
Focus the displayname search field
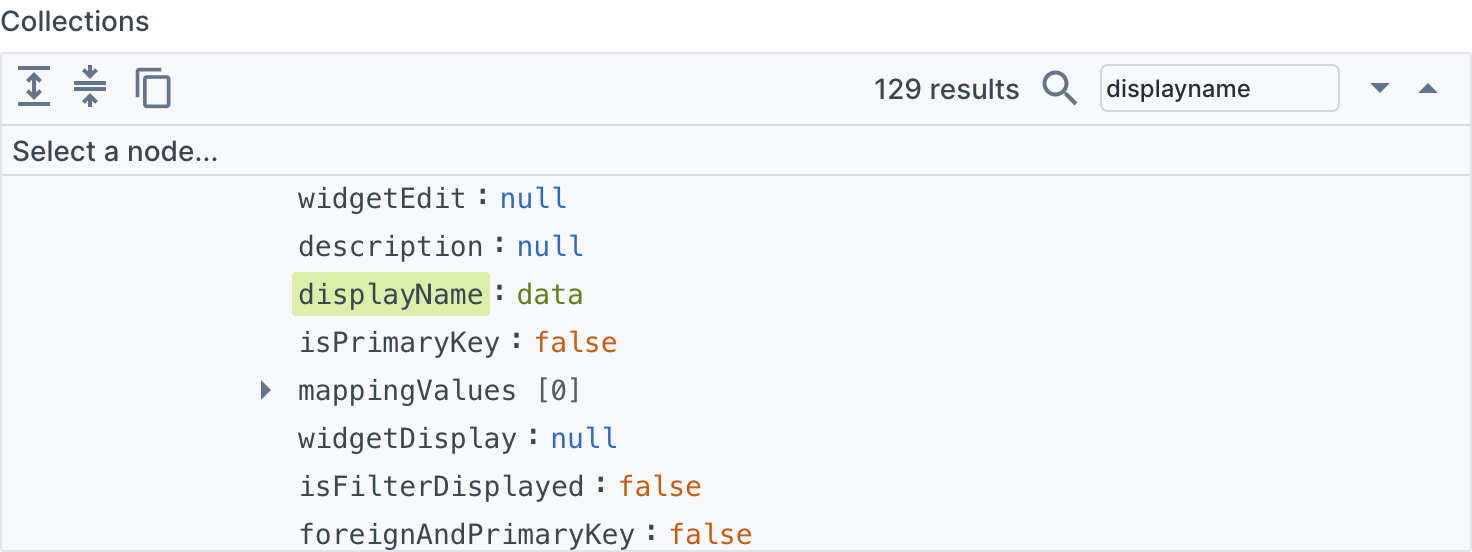(x=1219, y=88)
